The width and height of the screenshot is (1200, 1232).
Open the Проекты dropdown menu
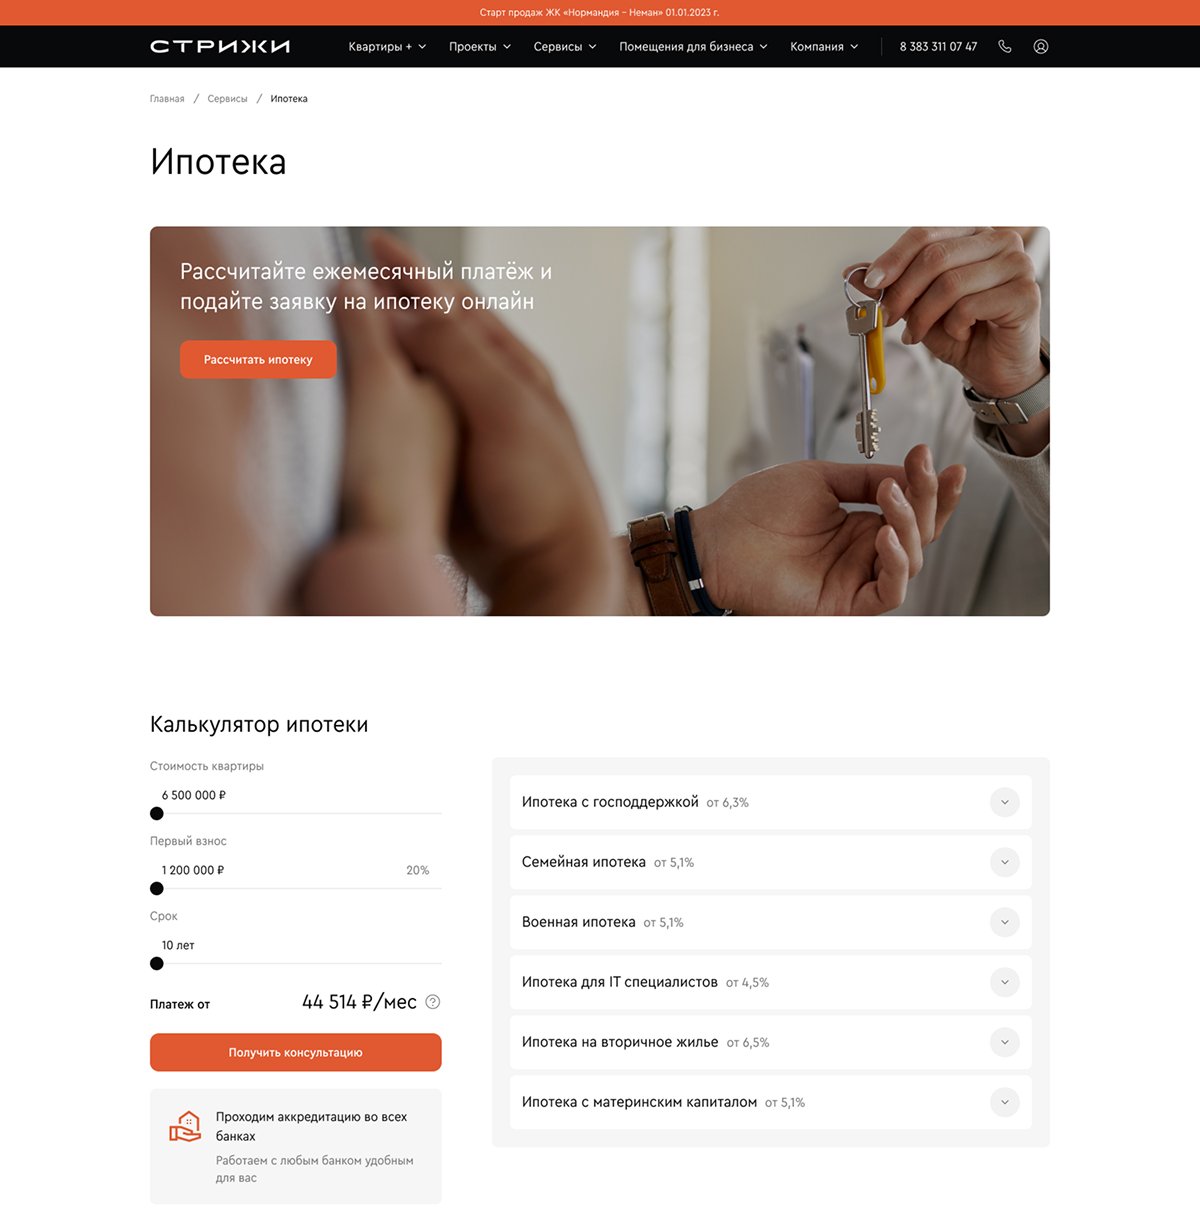(480, 47)
